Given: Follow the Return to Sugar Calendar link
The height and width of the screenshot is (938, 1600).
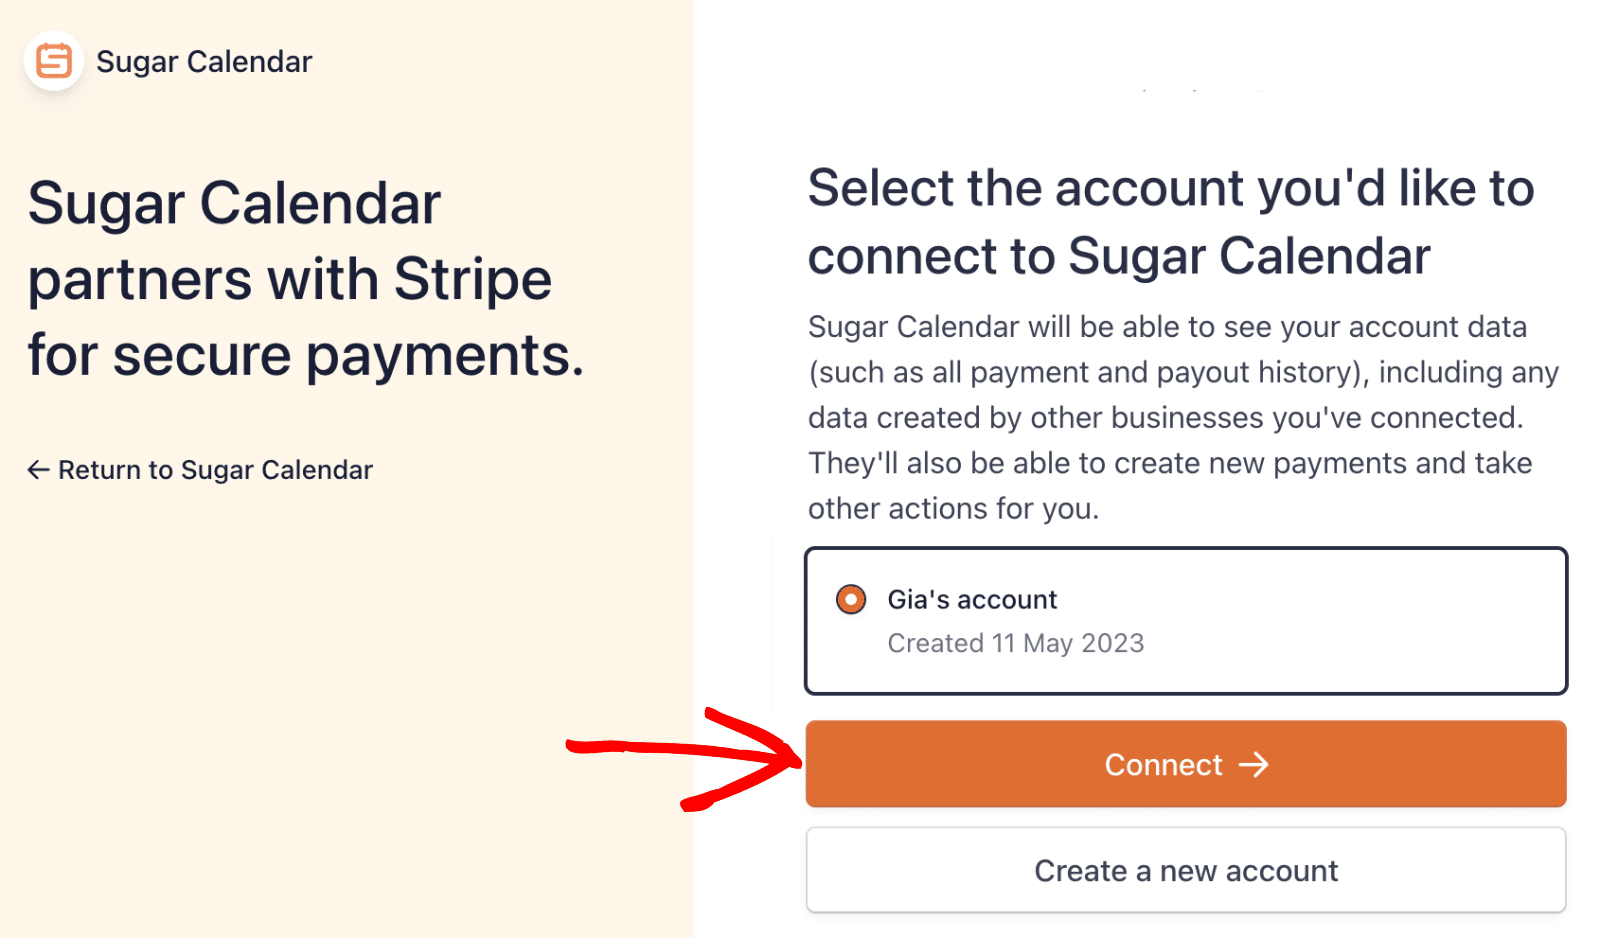Looking at the screenshot, I should pyautogui.click(x=200, y=469).
